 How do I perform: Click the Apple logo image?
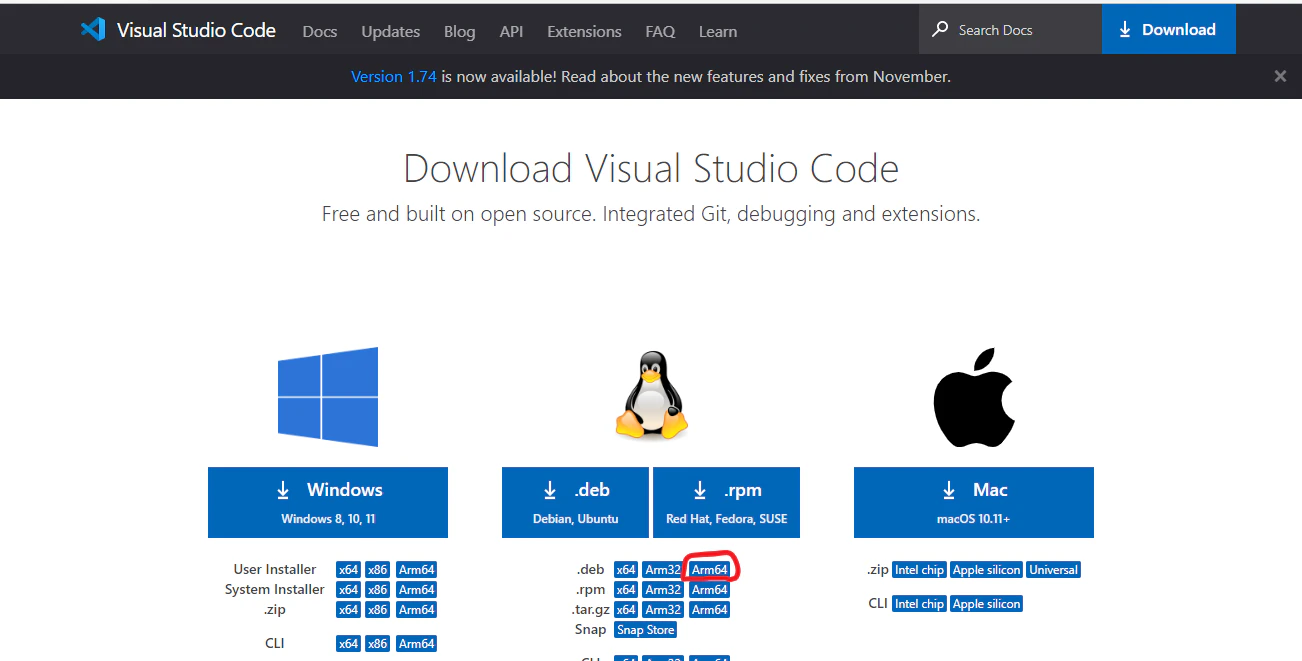click(x=974, y=397)
